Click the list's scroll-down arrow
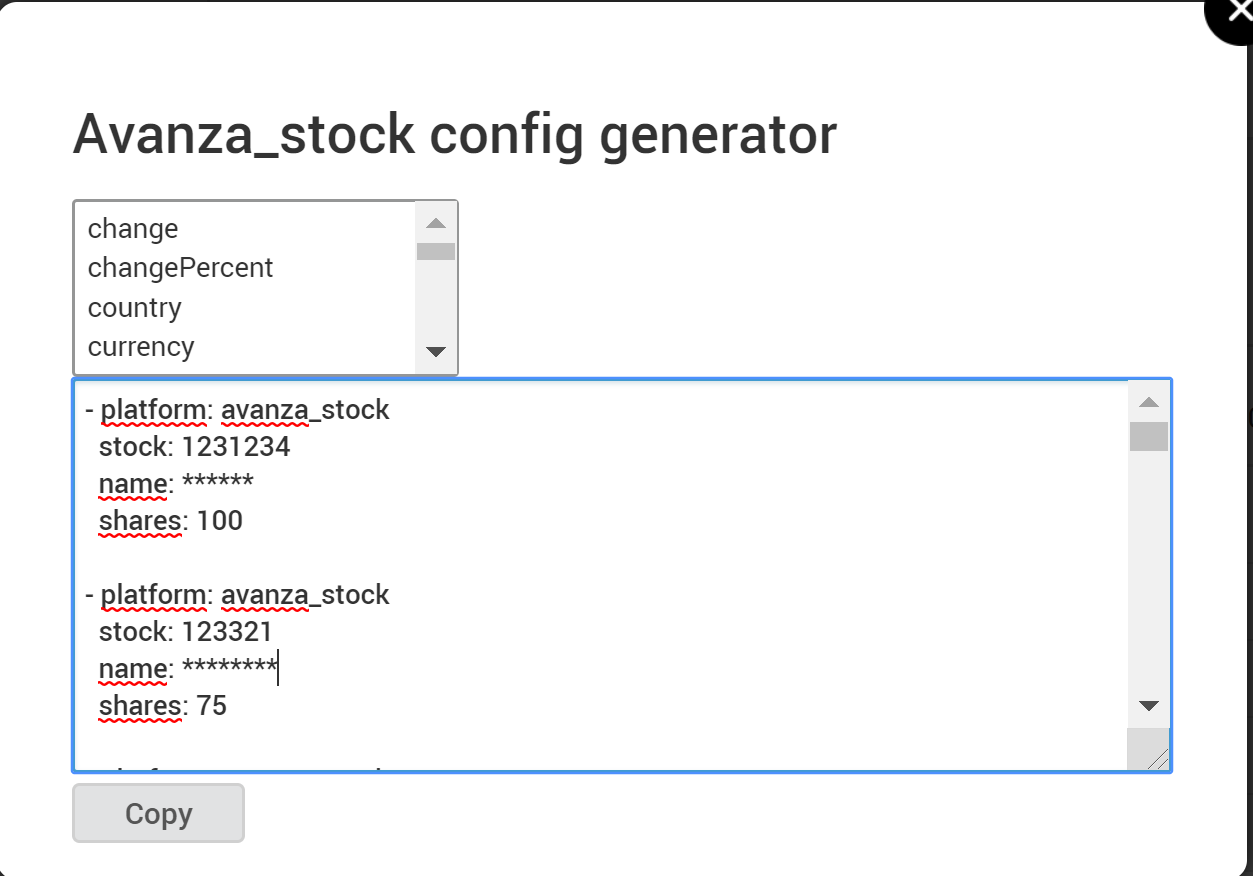Viewport: 1253px width, 876px height. coord(434,352)
